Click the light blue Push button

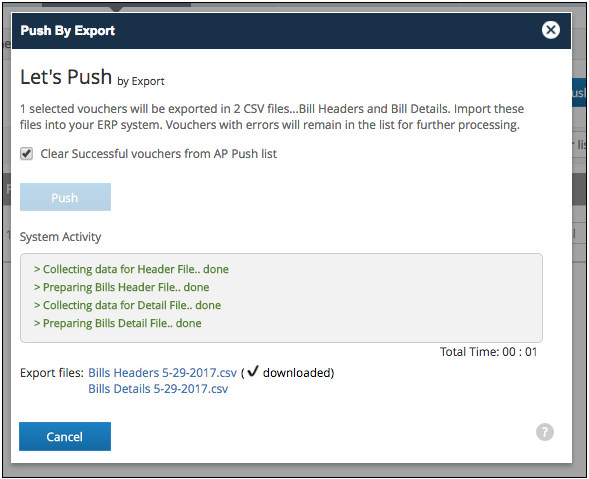click(x=65, y=197)
